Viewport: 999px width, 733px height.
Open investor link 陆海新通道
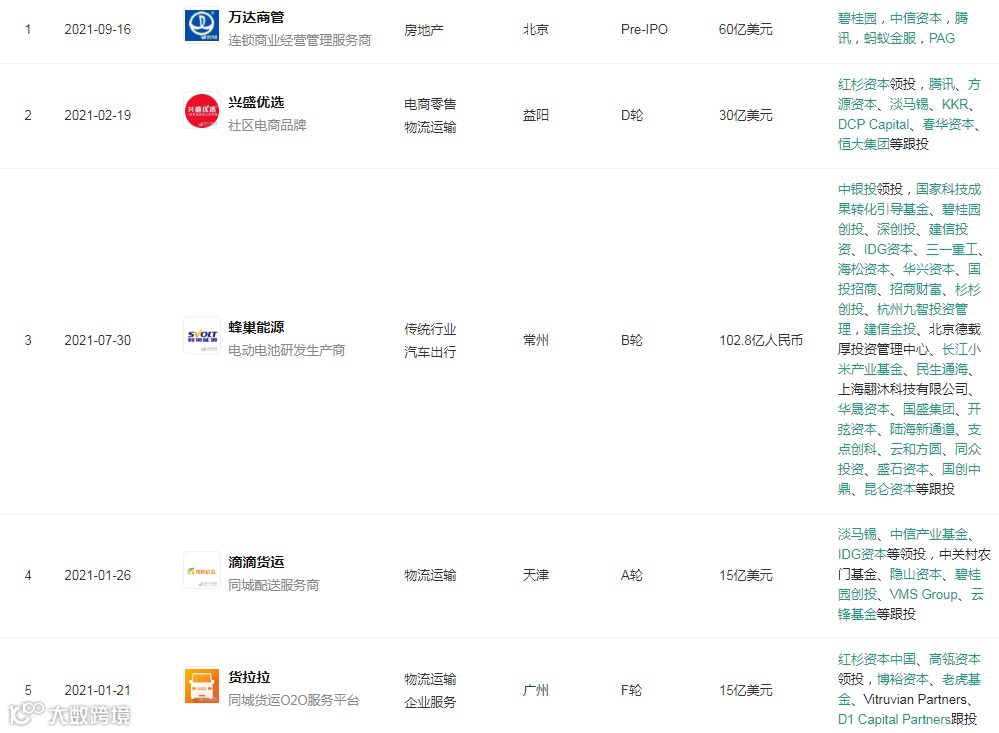coord(923,429)
